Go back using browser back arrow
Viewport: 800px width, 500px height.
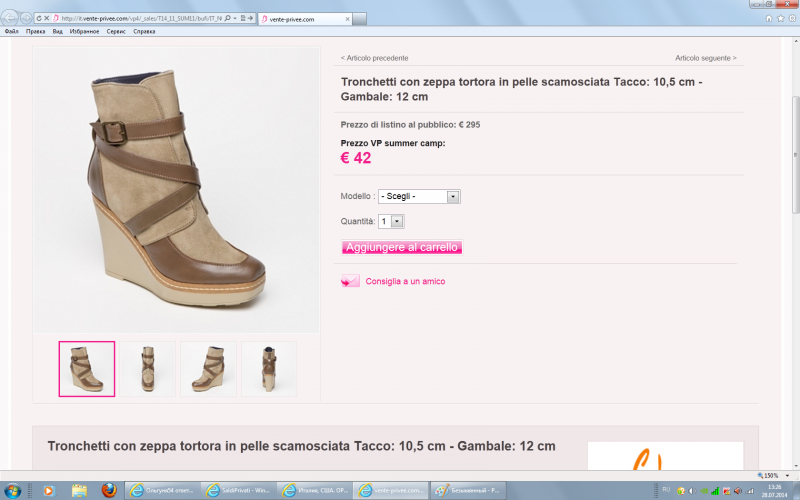[9, 18]
